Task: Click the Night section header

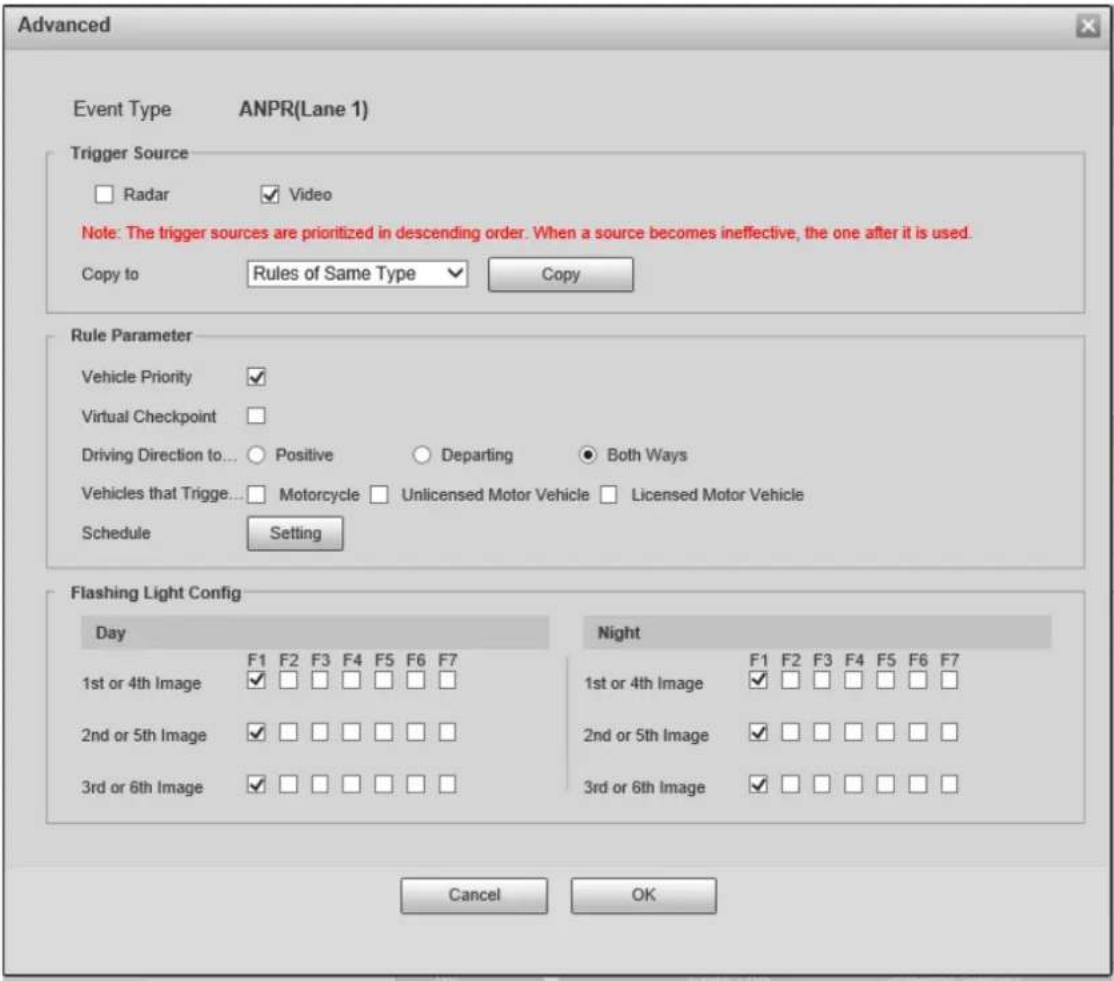Action: [817, 632]
